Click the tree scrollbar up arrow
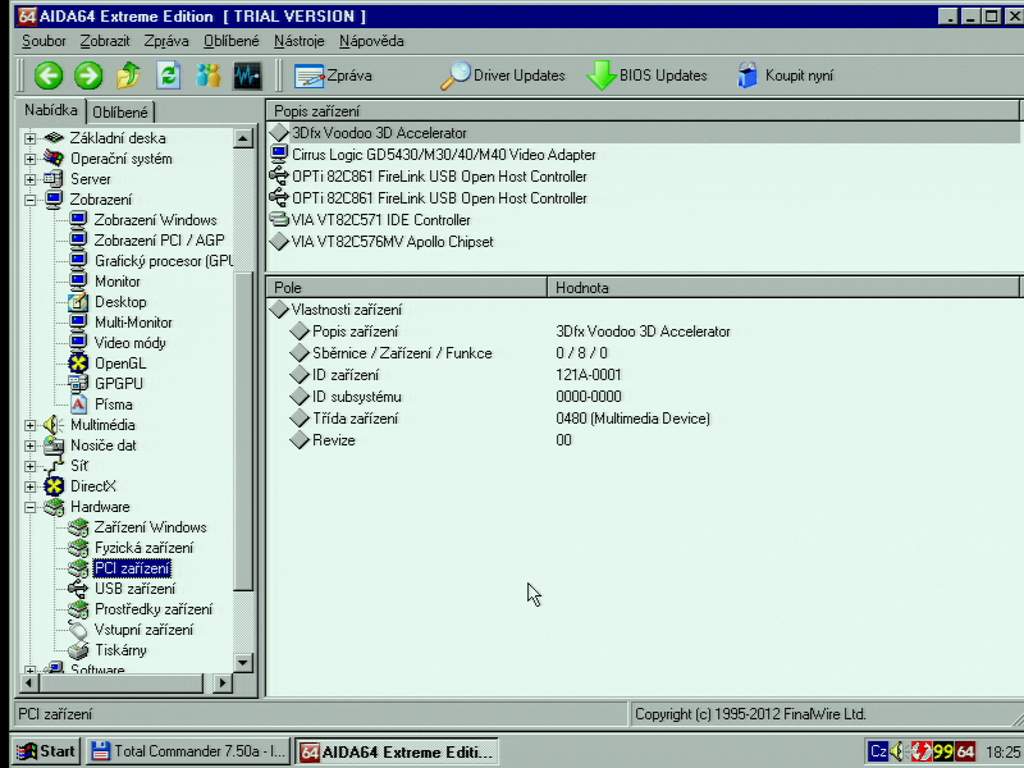 243,138
